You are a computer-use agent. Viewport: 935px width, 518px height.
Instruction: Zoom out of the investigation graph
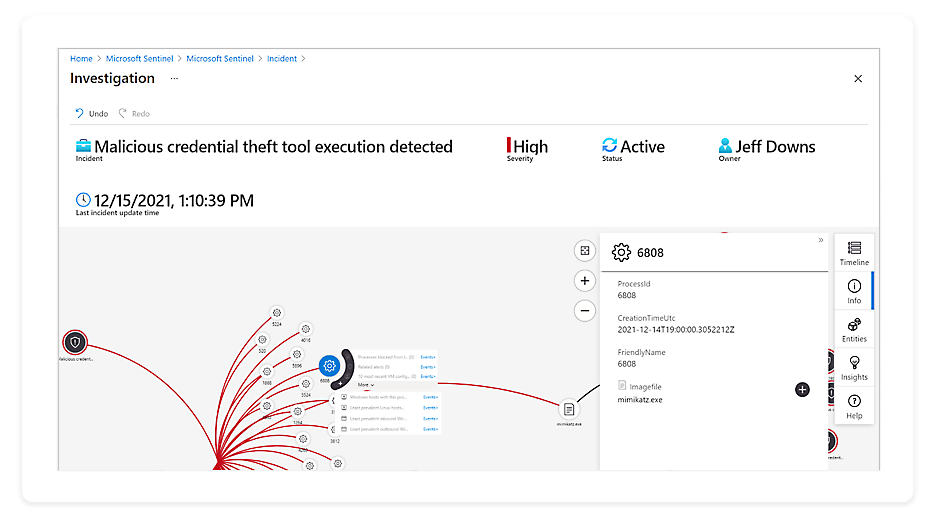click(x=585, y=311)
